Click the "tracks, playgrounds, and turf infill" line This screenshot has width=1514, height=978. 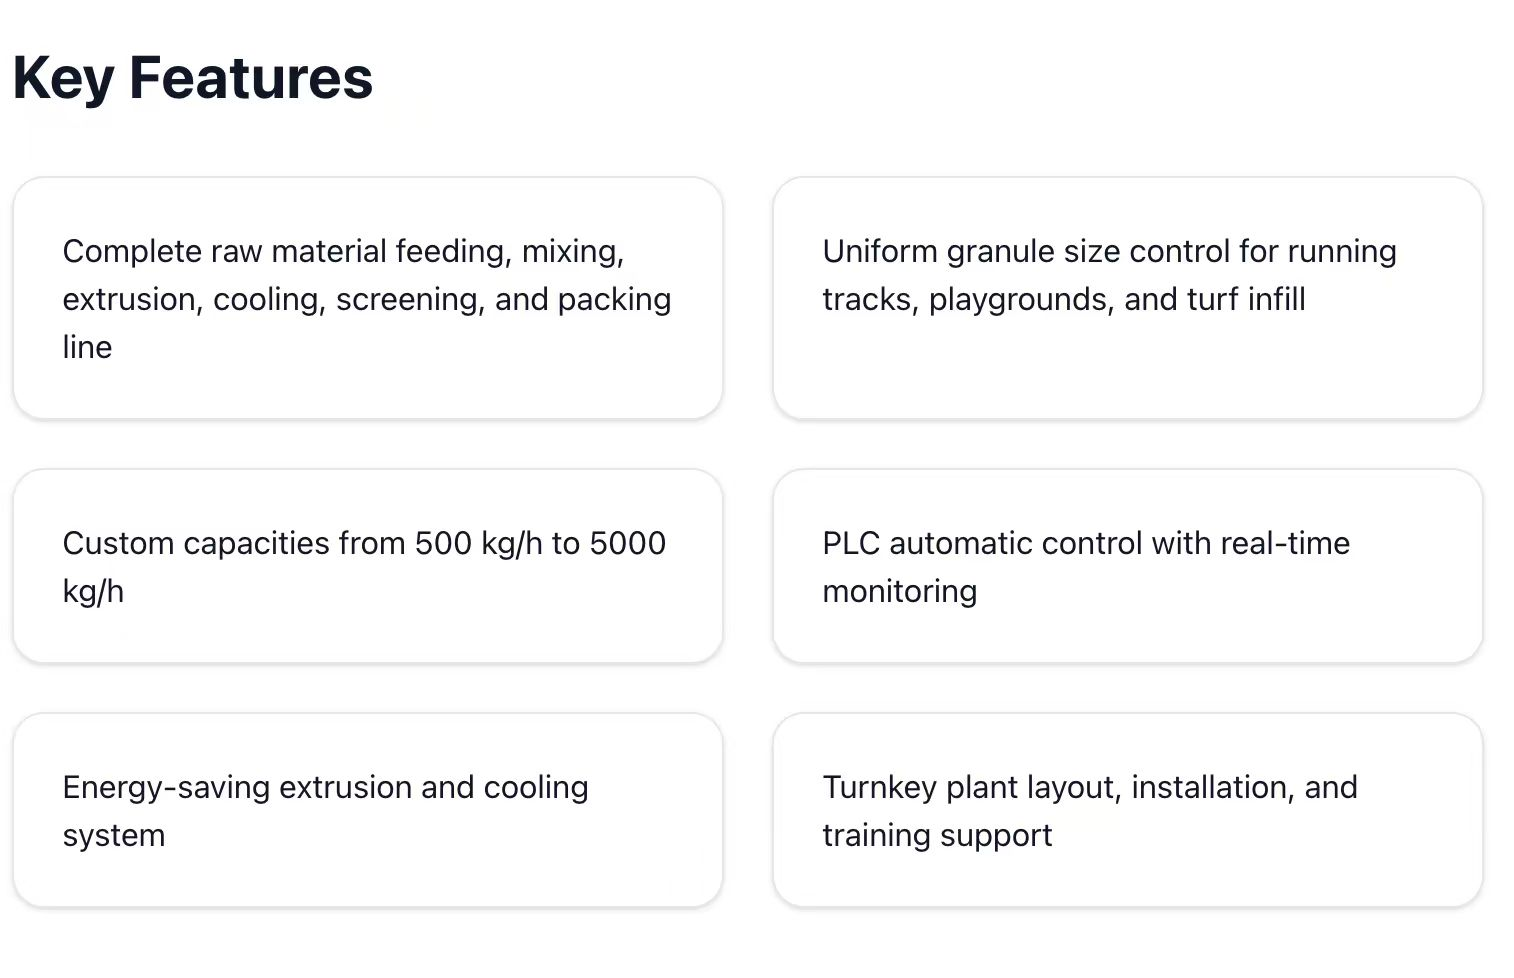(1063, 299)
